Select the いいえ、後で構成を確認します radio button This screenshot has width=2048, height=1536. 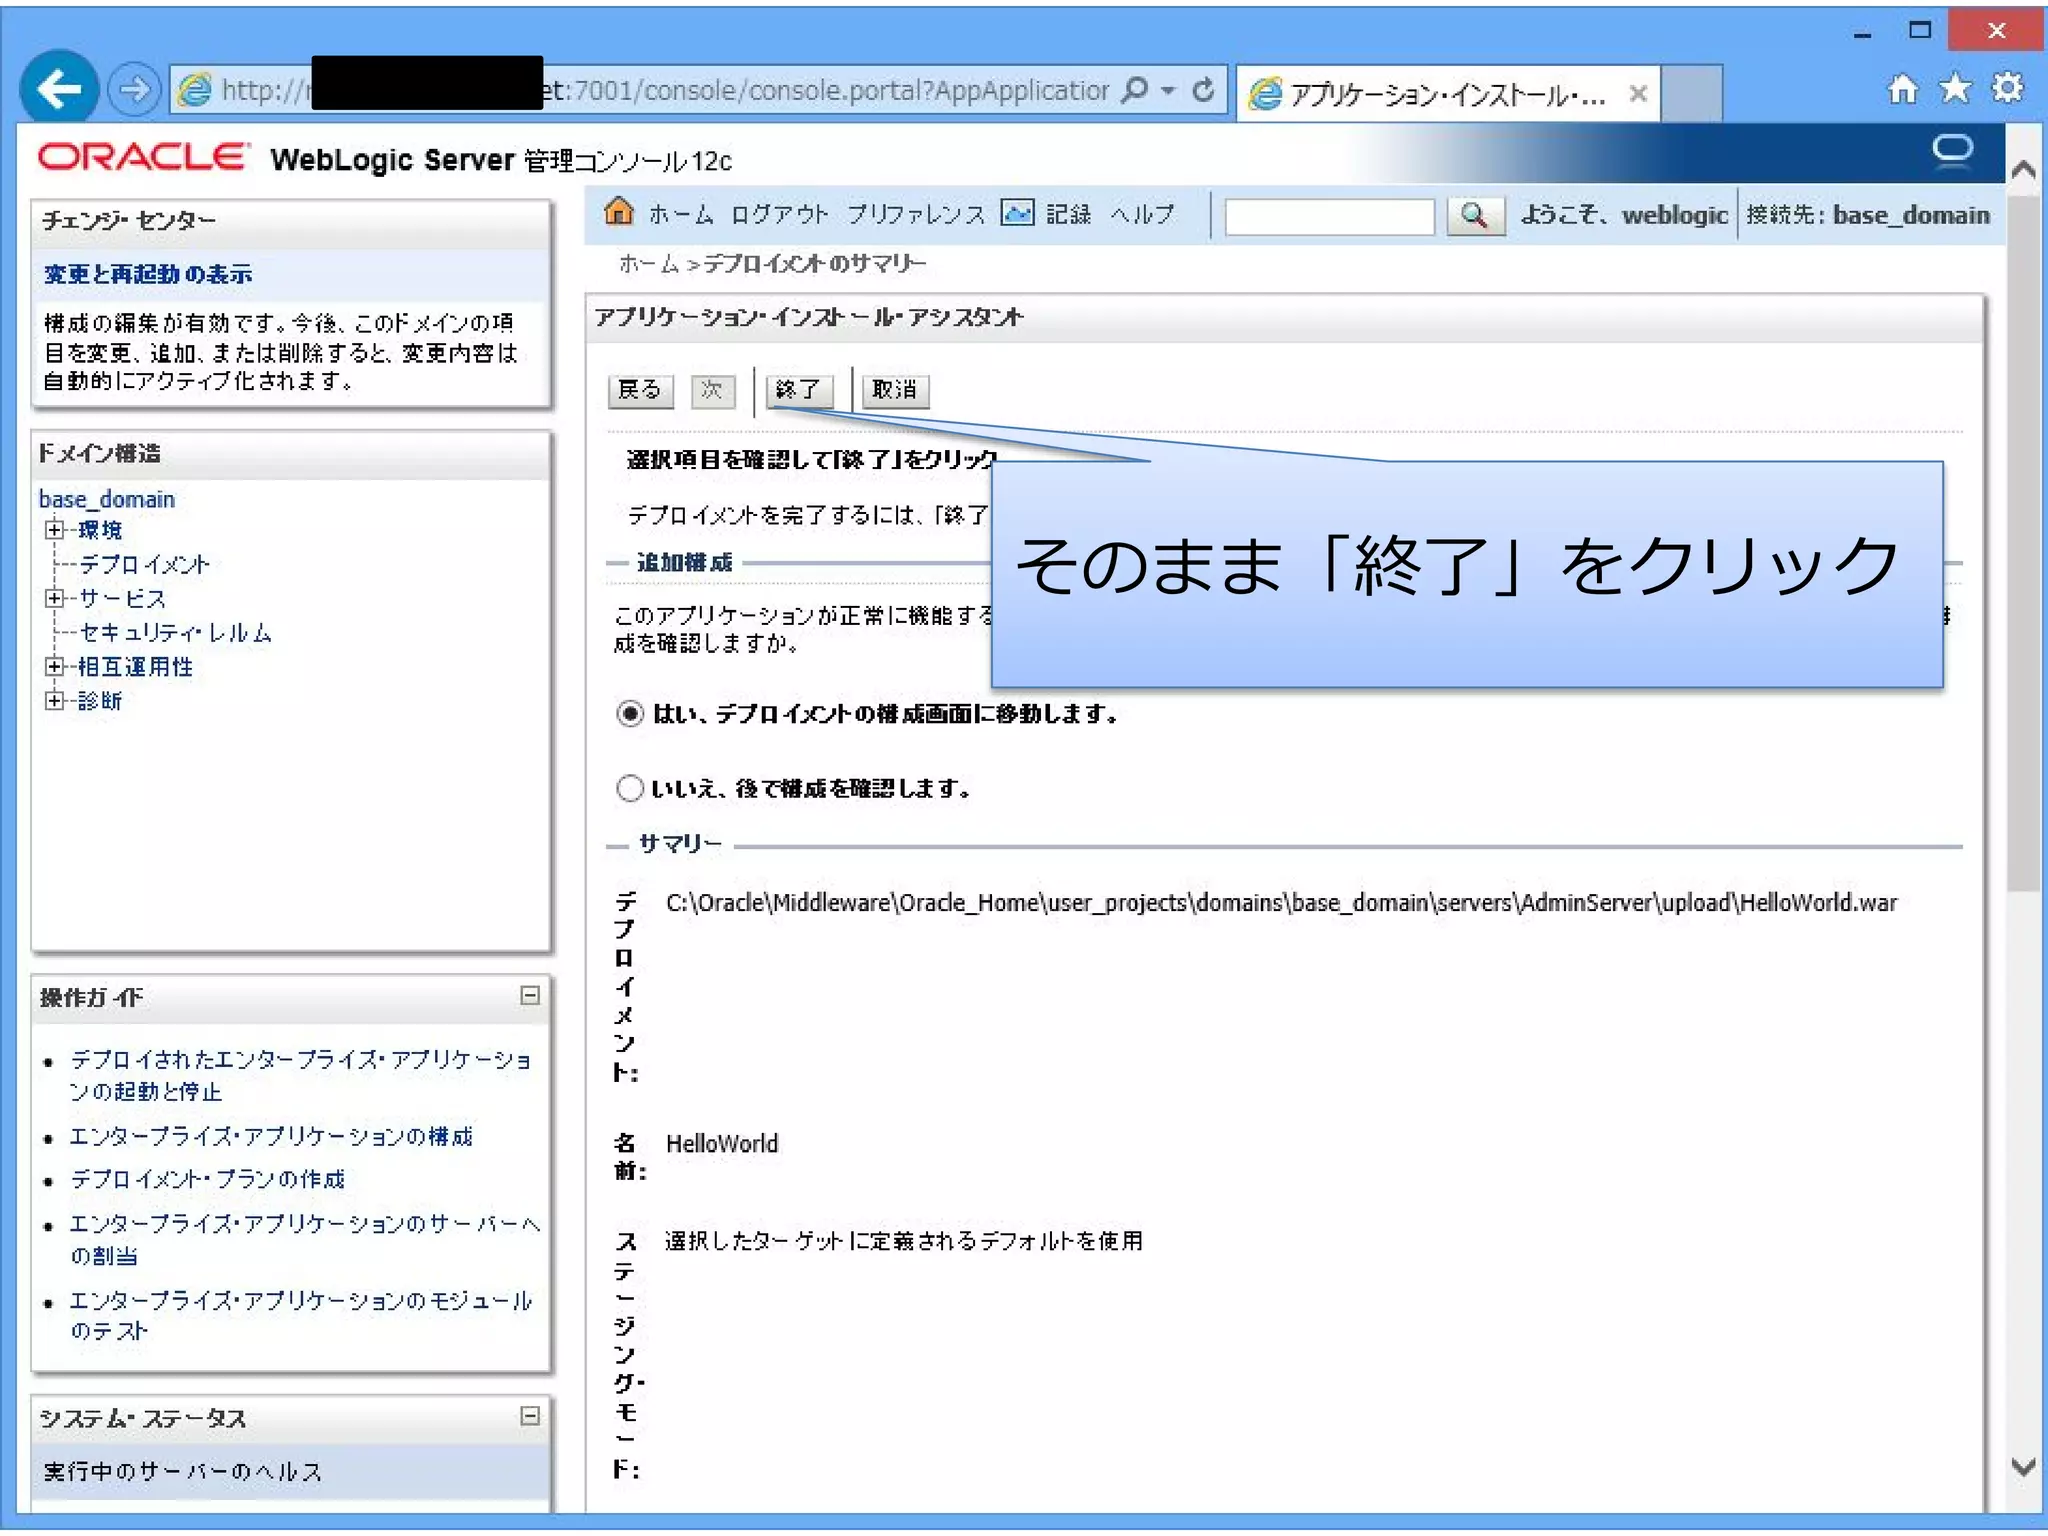tap(629, 789)
